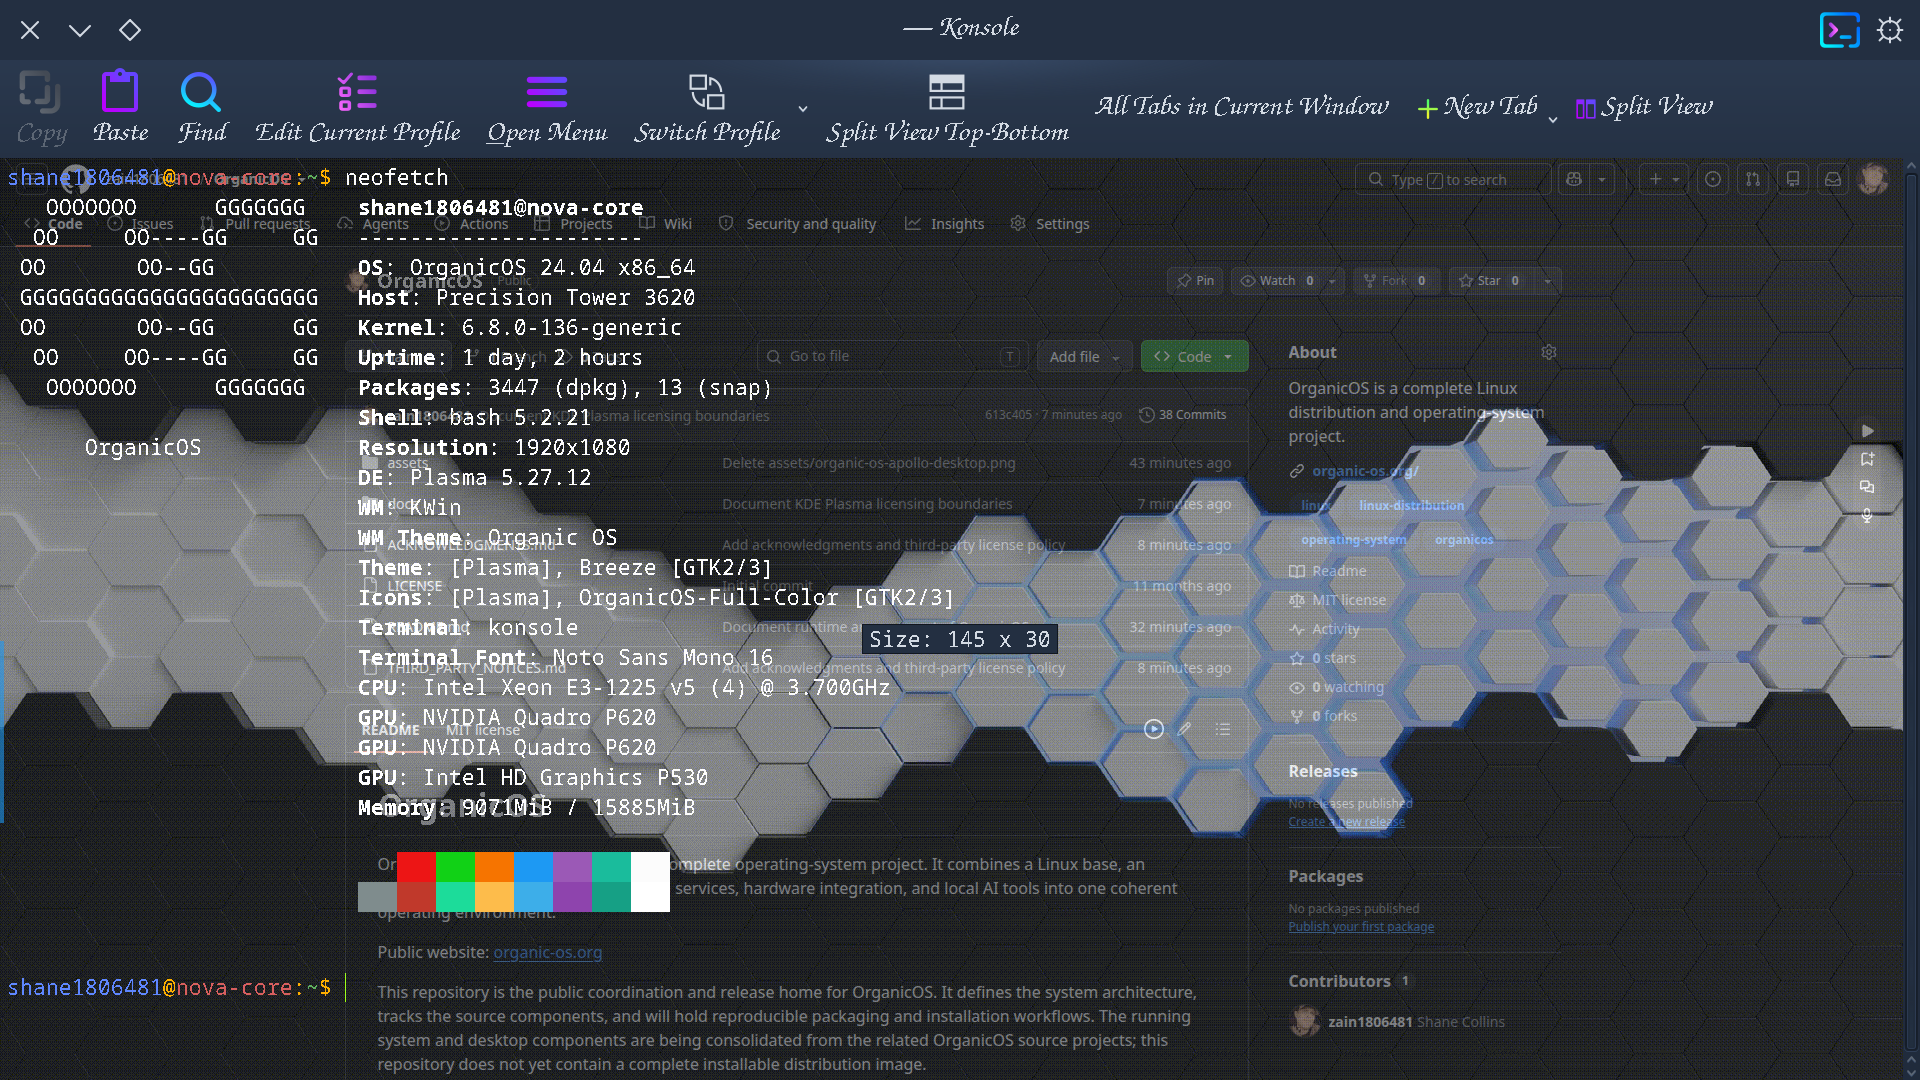Image resolution: width=1920 pixels, height=1080 pixels.
Task: Click the red color block in neofetch palette
Action: click(416, 867)
